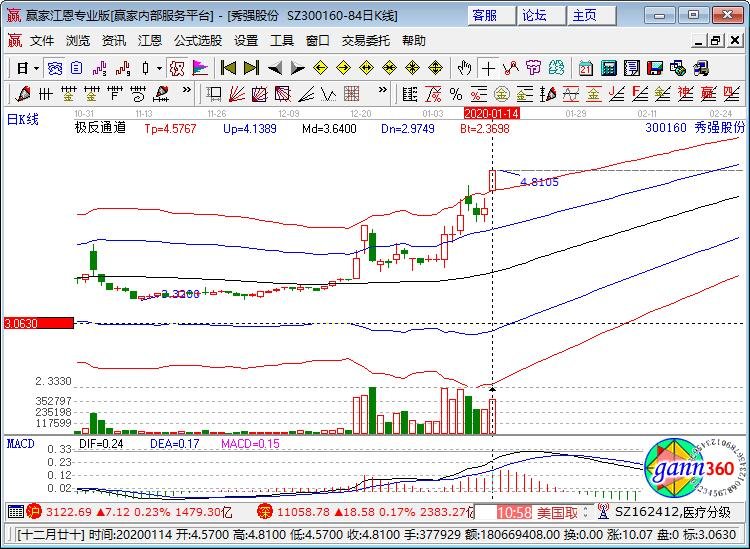
Task: Toggle the 权 price adjustment button
Action: [x=176, y=68]
